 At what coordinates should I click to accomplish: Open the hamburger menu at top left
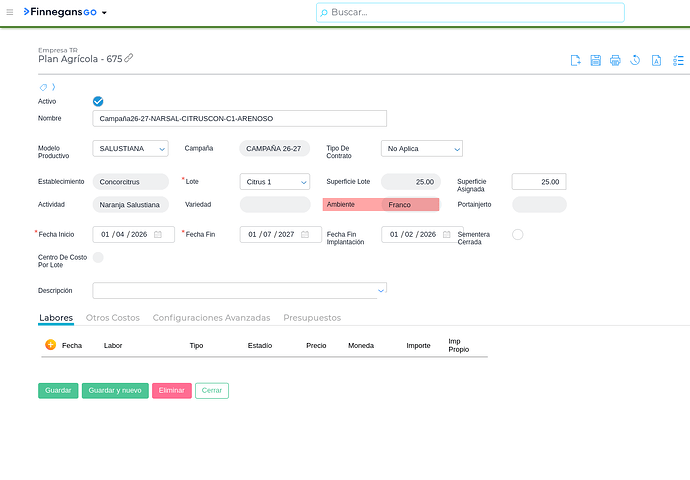pos(10,12)
